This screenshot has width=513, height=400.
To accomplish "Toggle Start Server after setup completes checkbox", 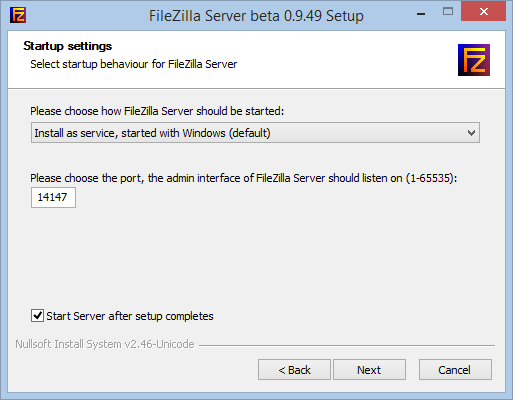I will pyautogui.click(x=37, y=315).
